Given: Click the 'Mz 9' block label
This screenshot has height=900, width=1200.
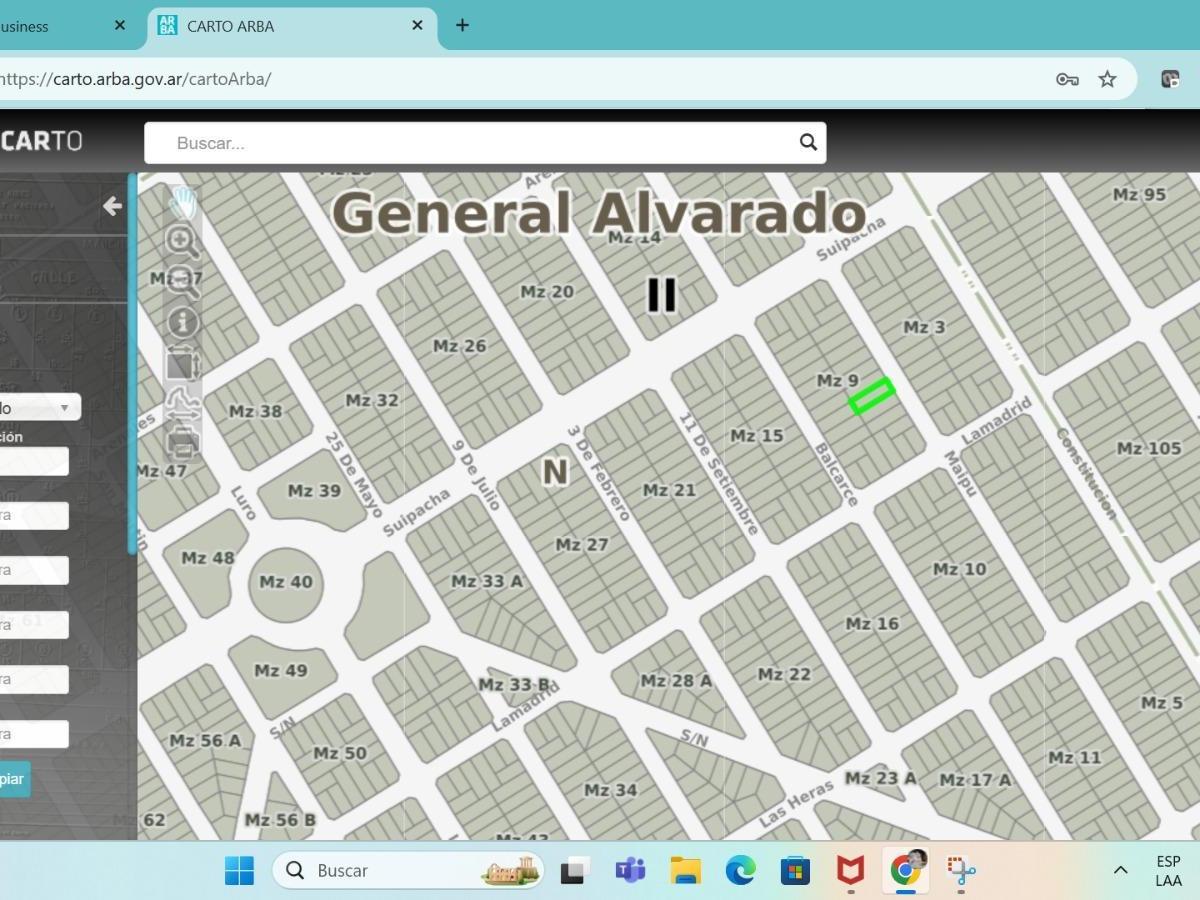Looking at the screenshot, I should (x=837, y=380).
